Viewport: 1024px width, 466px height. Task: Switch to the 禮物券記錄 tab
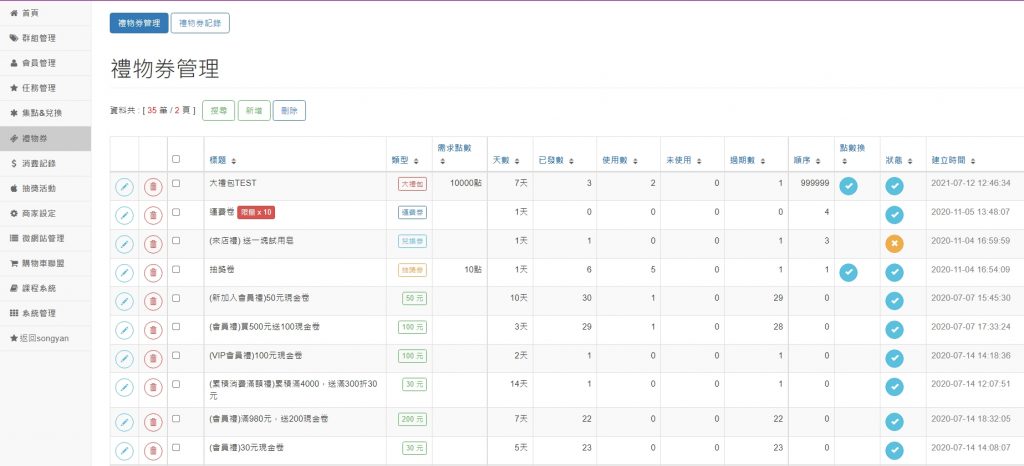(x=200, y=23)
